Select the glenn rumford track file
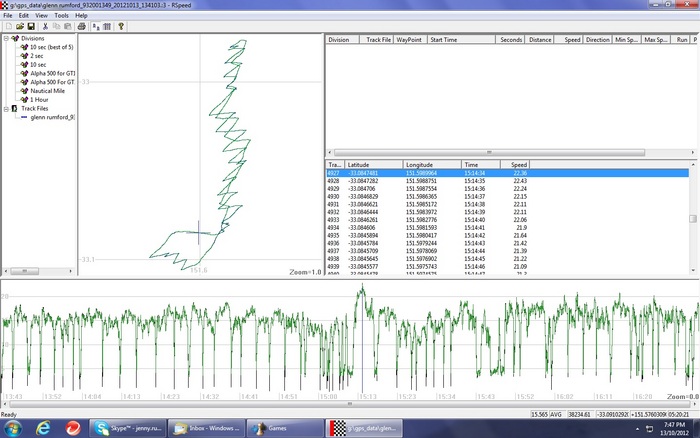 click(x=52, y=117)
